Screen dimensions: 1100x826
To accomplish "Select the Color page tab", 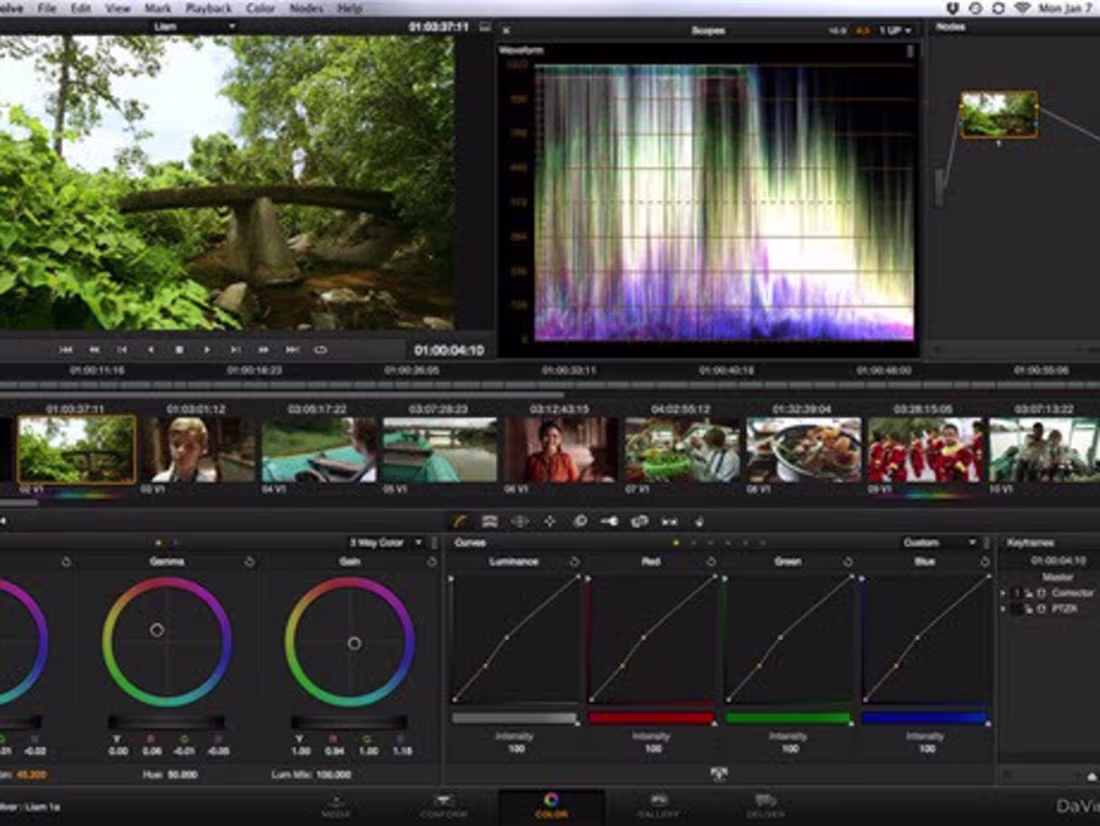I will coord(551,807).
